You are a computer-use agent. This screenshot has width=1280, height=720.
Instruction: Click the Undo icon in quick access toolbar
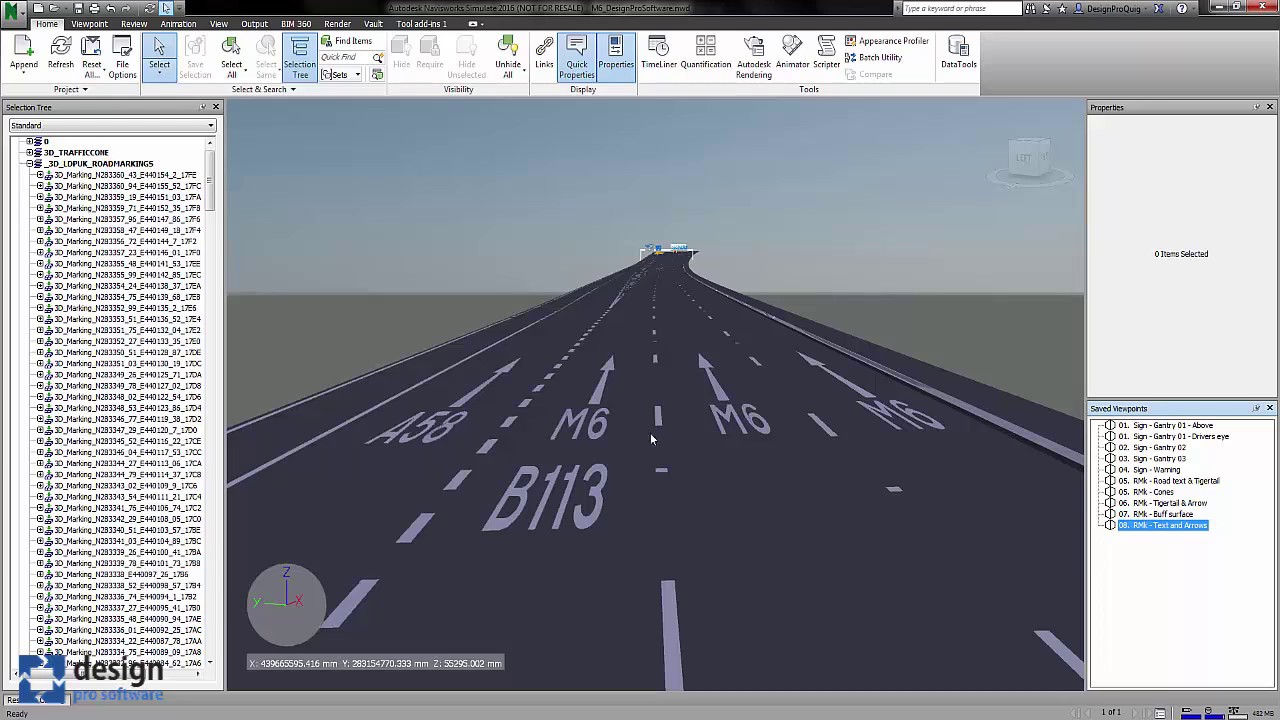tap(110, 8)
